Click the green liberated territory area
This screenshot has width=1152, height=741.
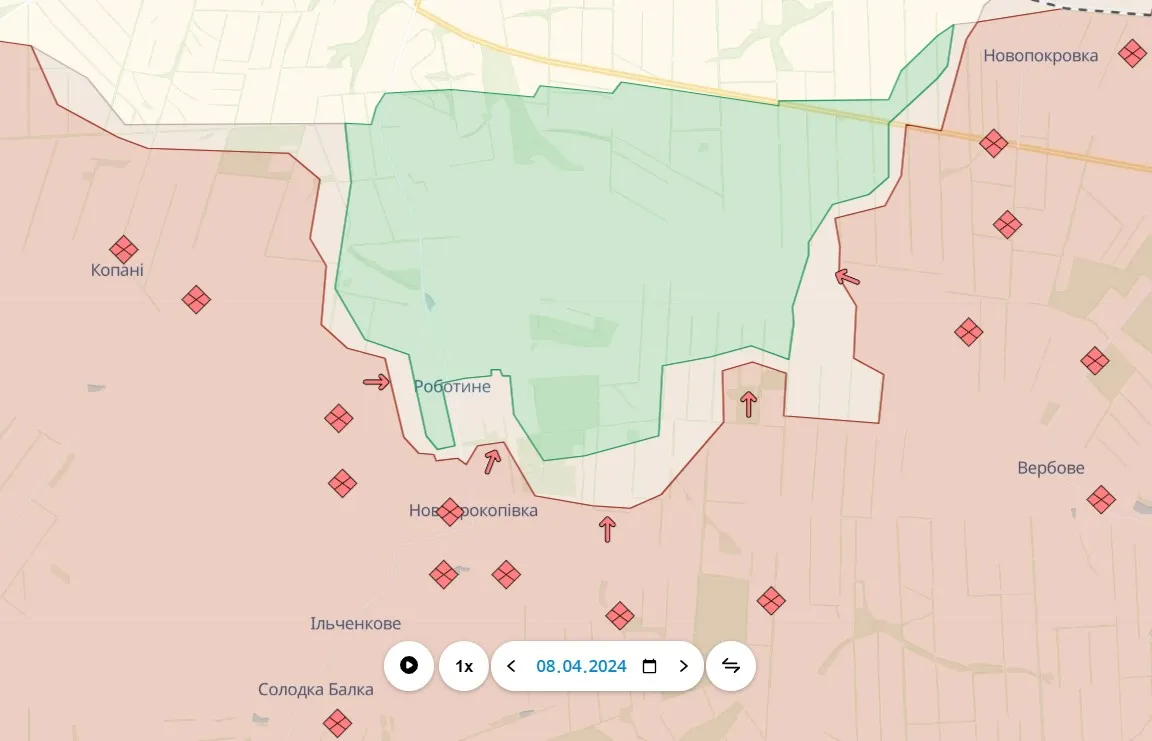coord(600,230)
